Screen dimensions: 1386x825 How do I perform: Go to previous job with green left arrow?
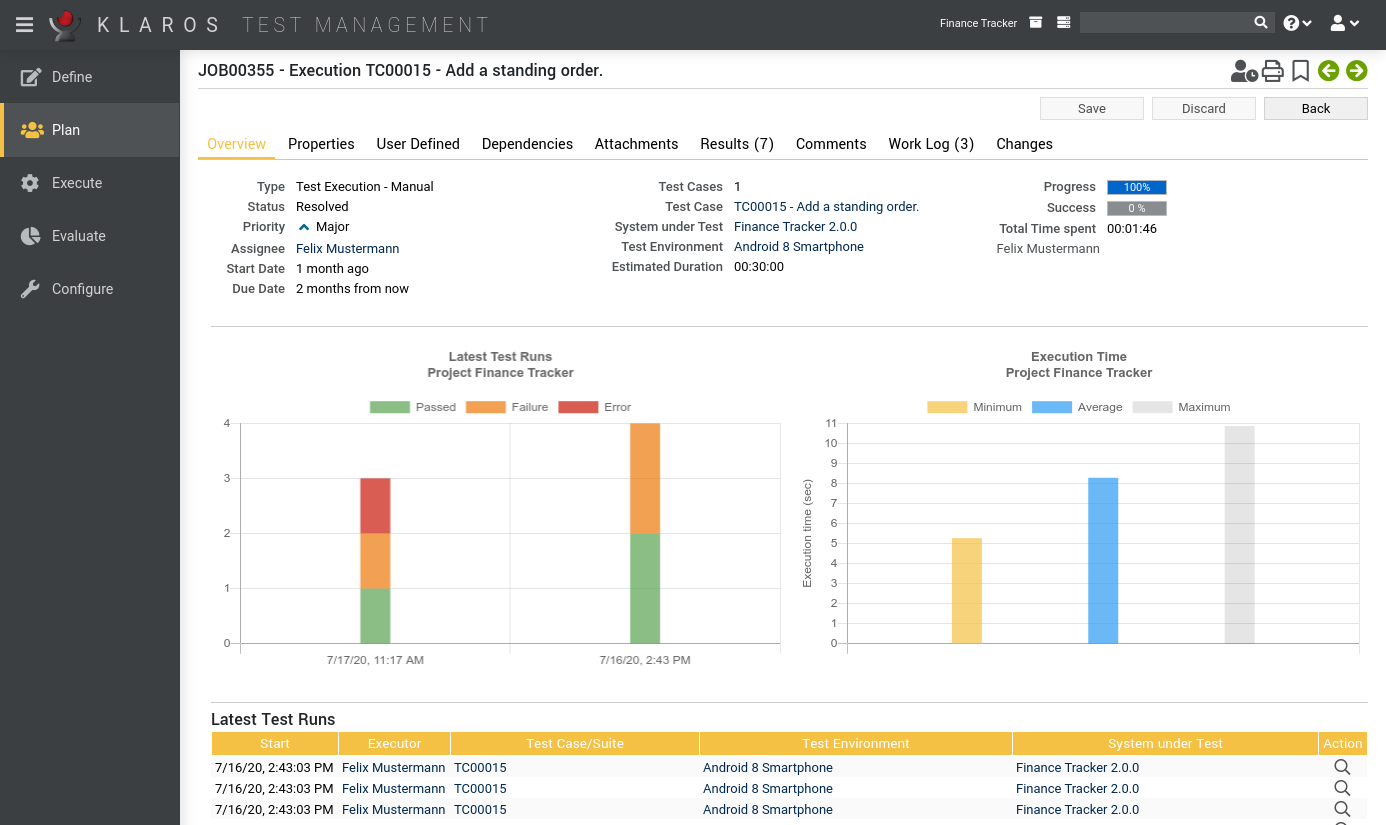tap(1328, 70)
